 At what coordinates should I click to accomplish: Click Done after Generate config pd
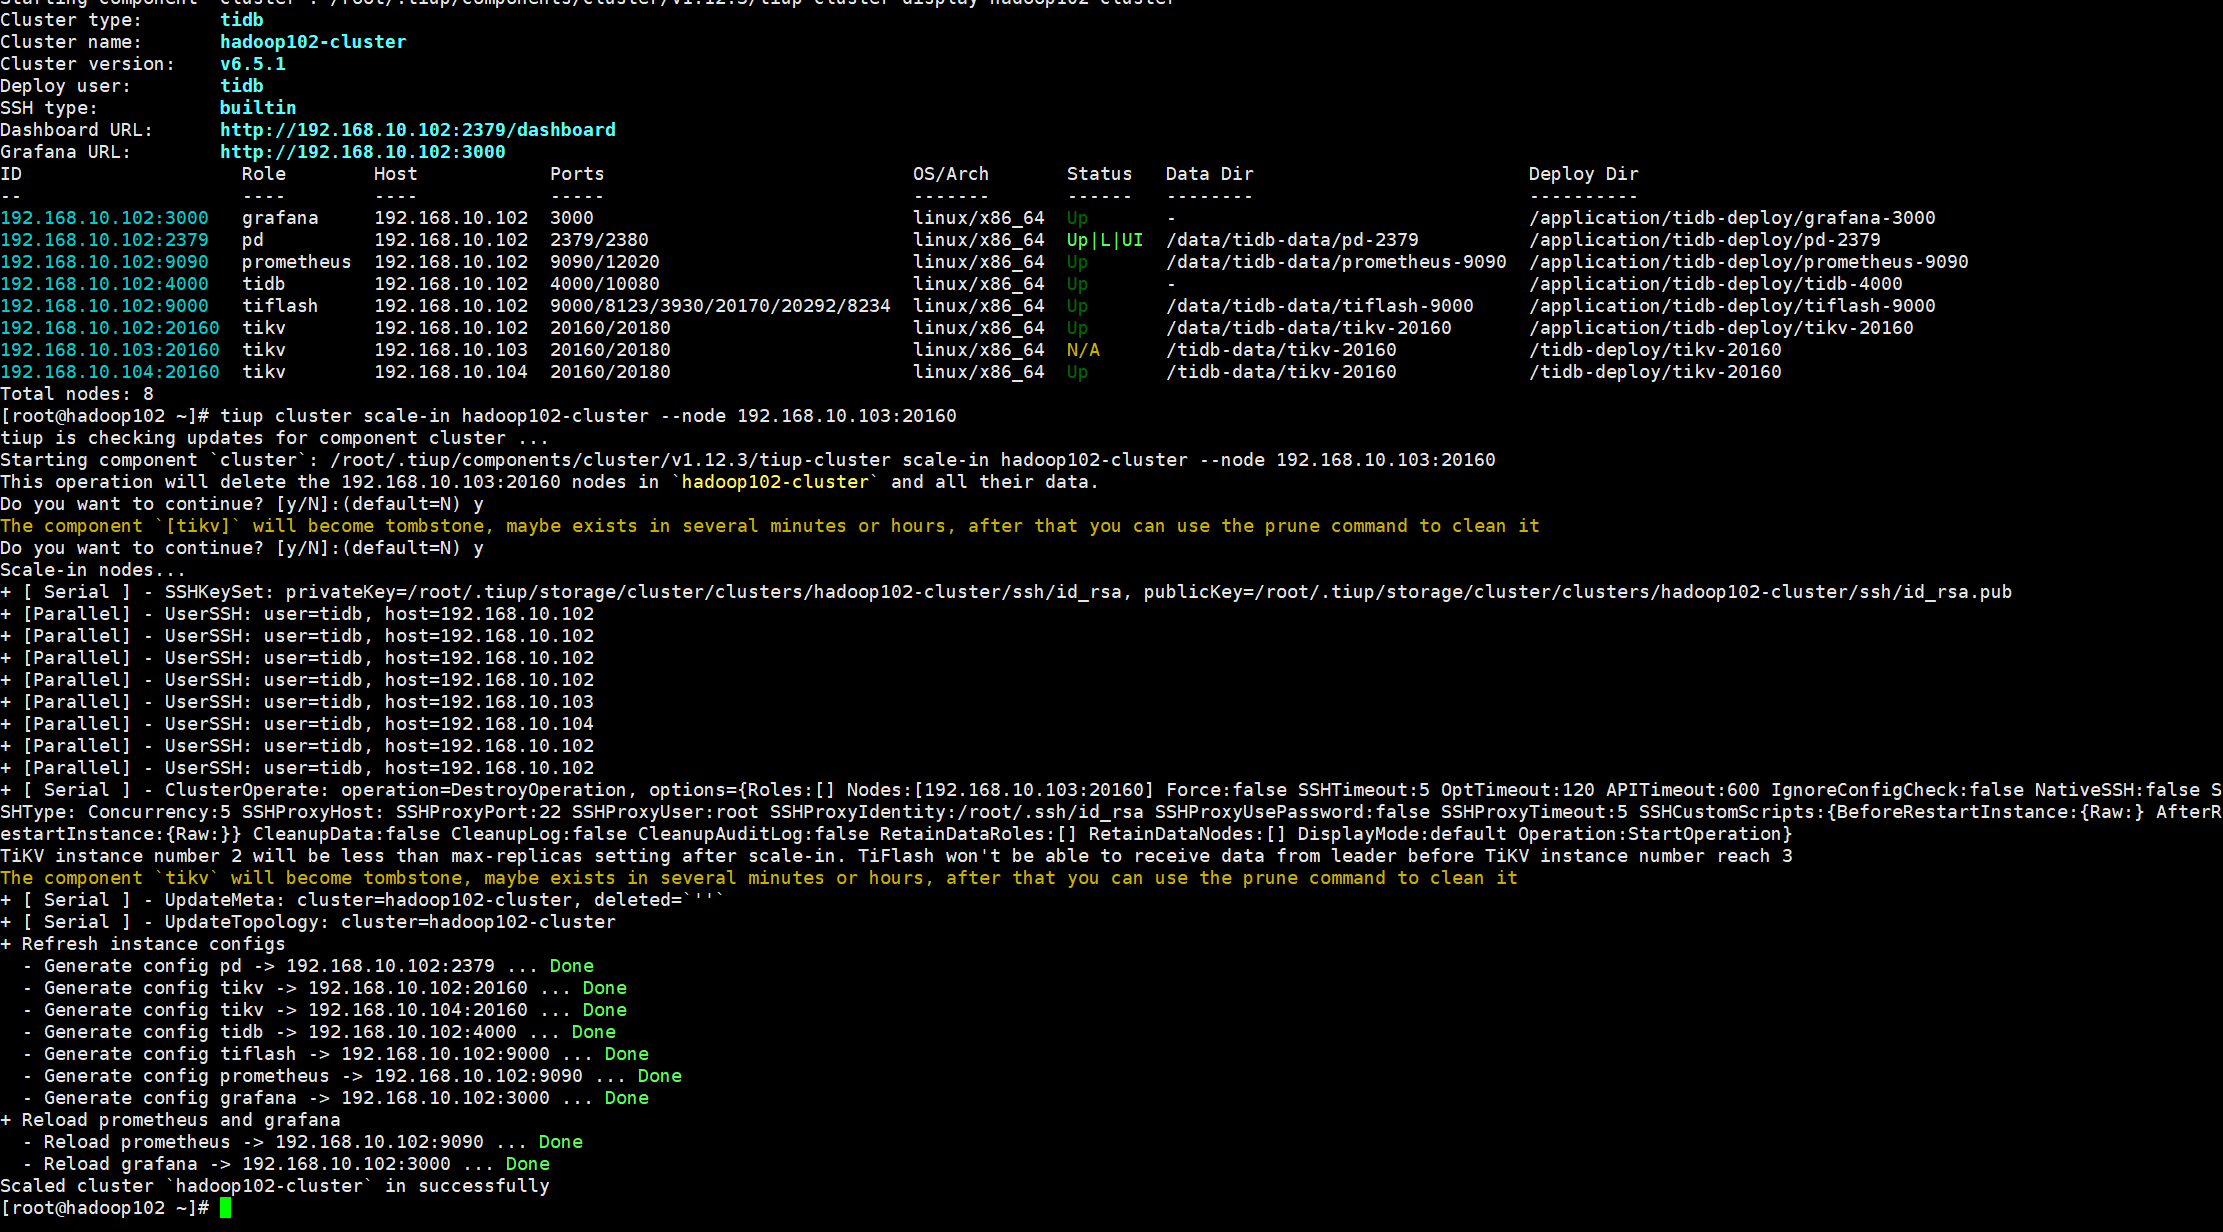coord(572,966)
